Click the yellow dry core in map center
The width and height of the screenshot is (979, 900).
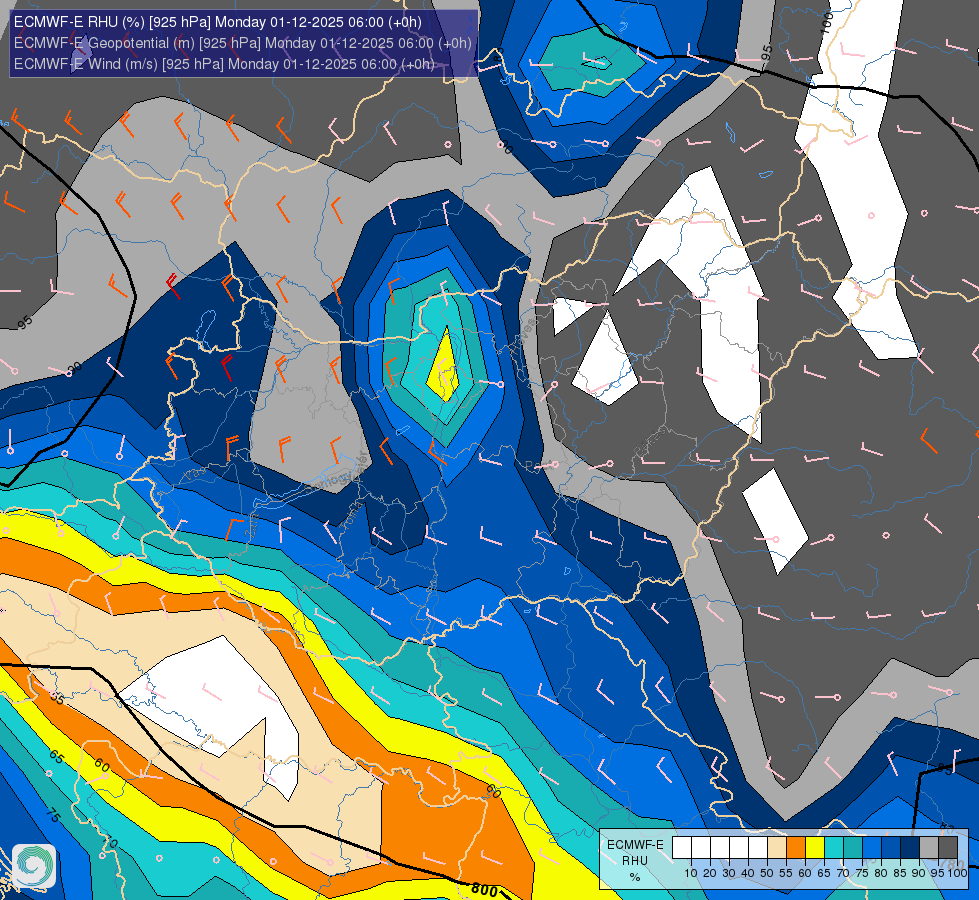pos(445,367)
